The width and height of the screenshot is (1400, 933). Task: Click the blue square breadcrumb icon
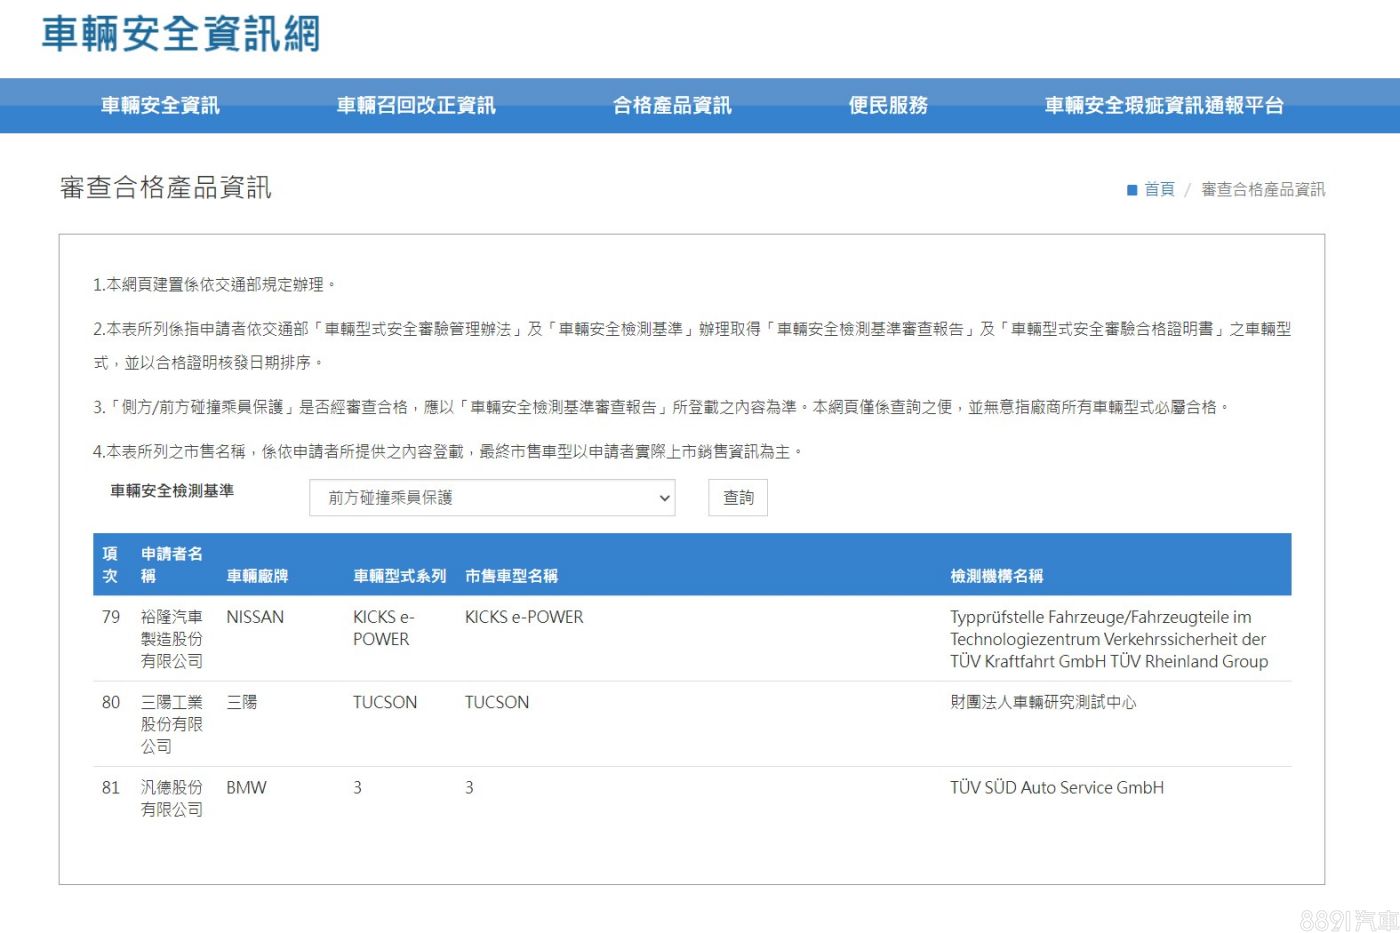click(x=1132, y=190)
